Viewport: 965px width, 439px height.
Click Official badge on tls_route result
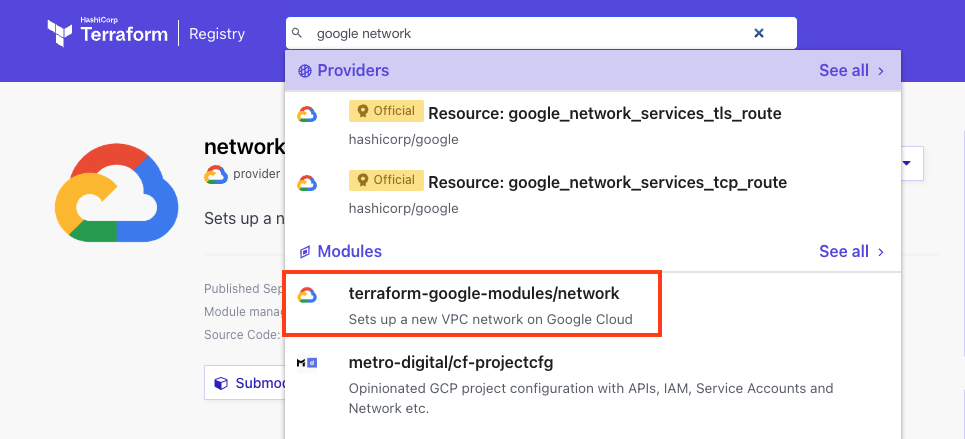pos(386,111)
